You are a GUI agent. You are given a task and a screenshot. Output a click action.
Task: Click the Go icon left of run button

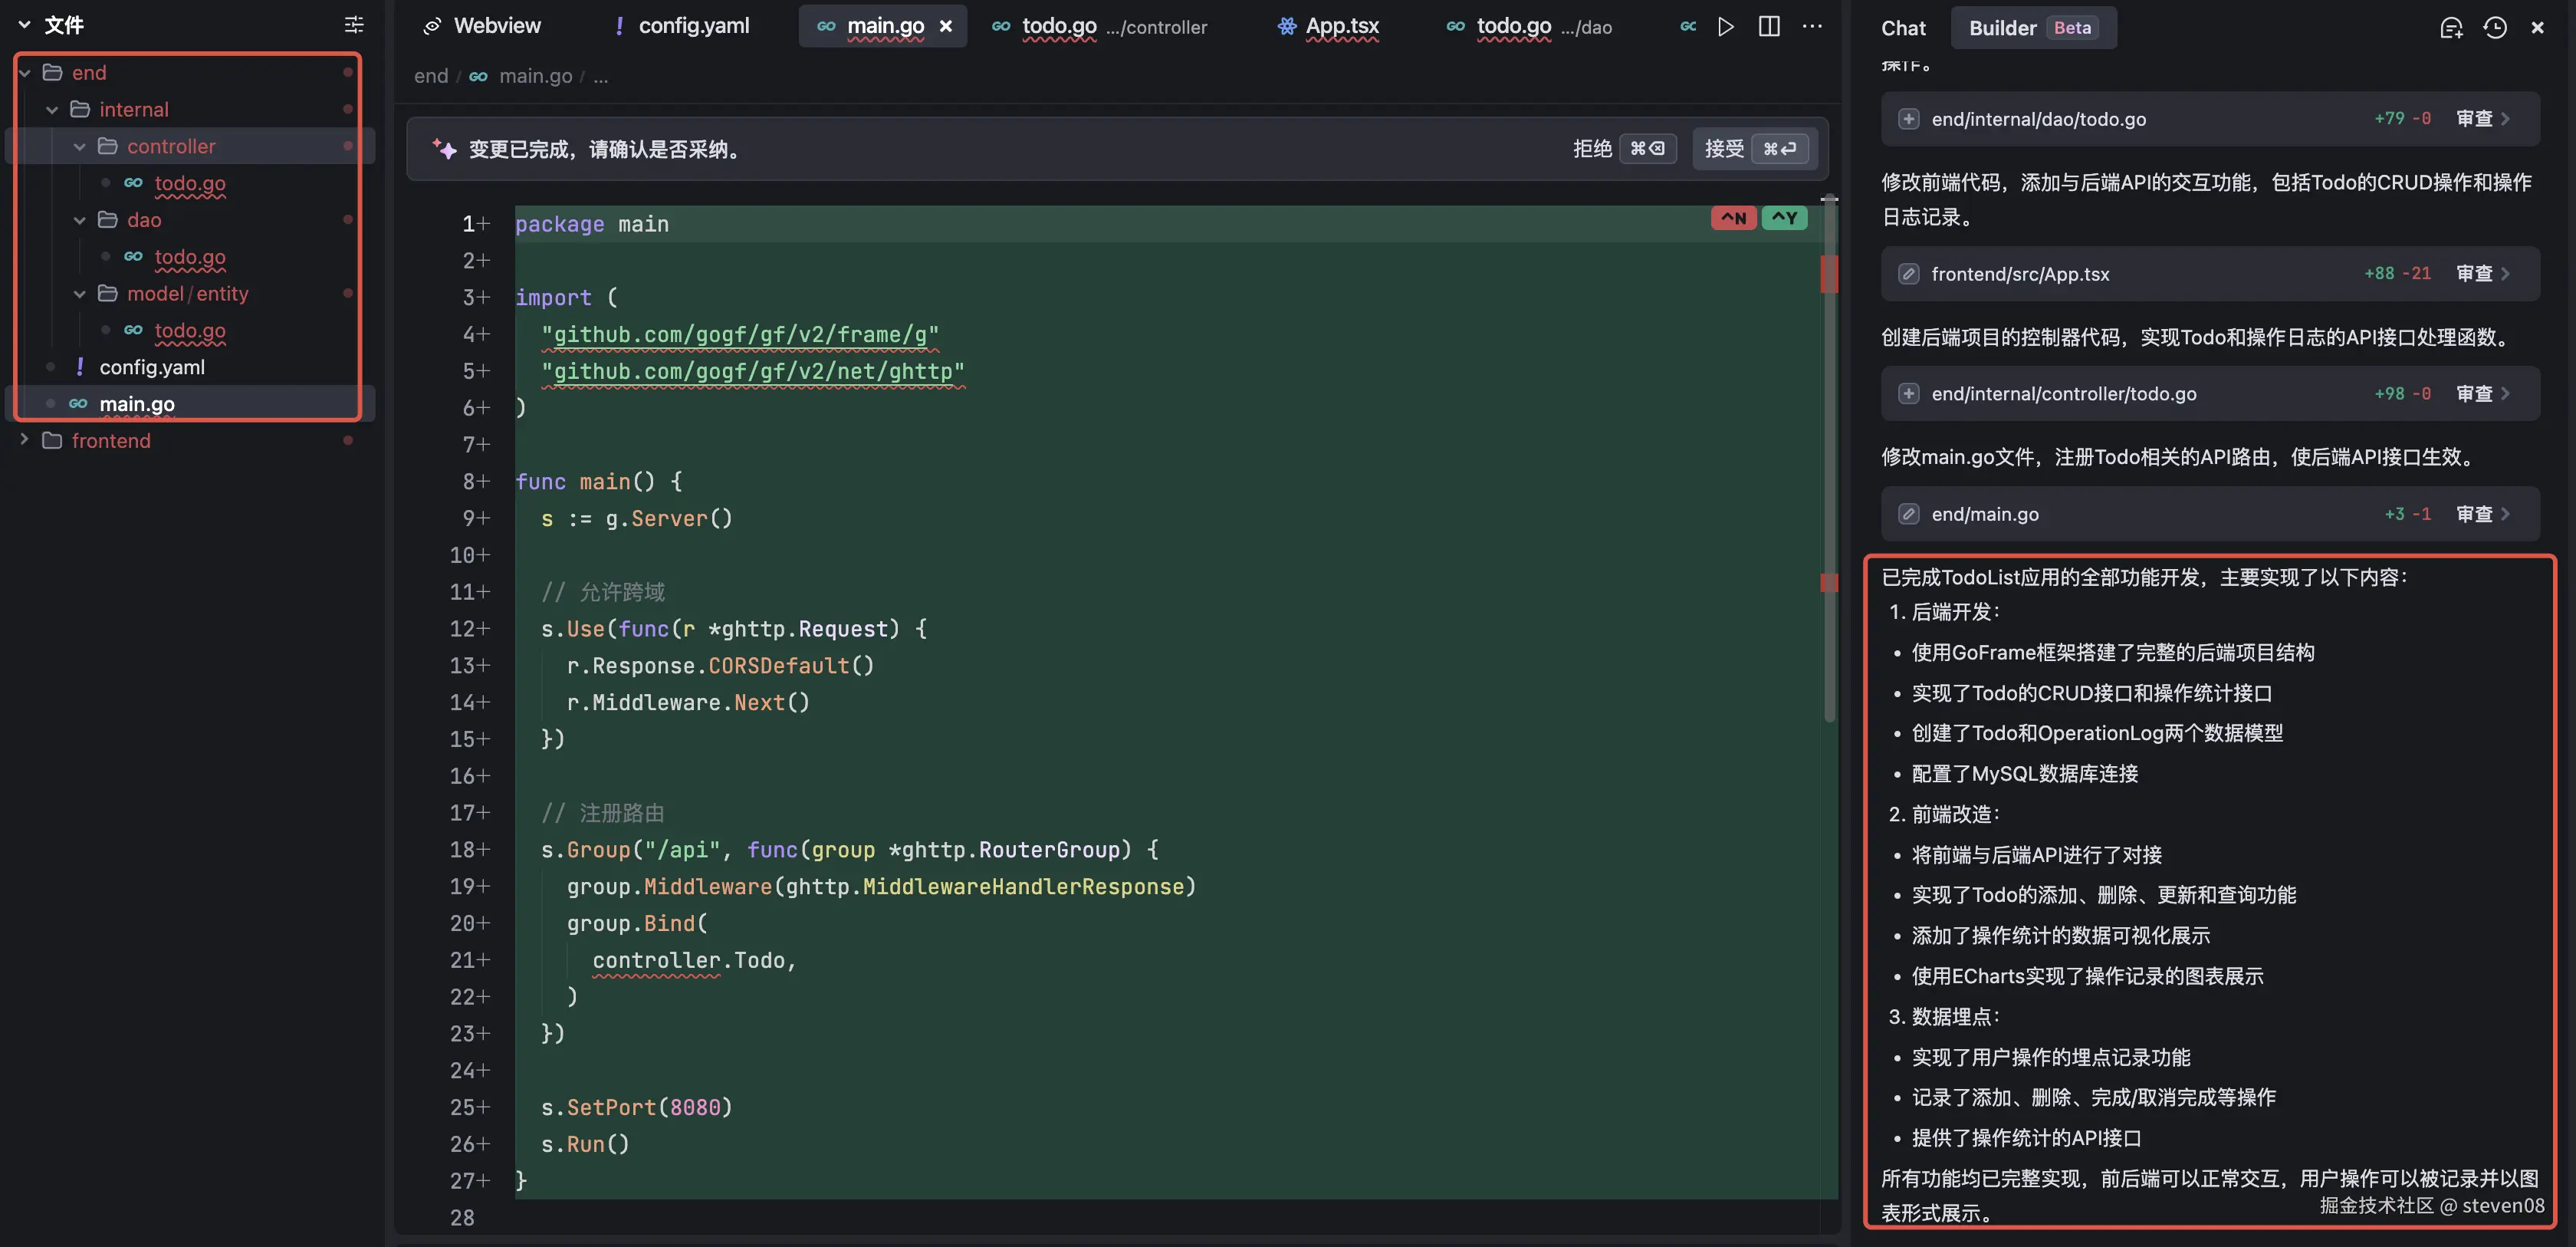coord(1688,27)
